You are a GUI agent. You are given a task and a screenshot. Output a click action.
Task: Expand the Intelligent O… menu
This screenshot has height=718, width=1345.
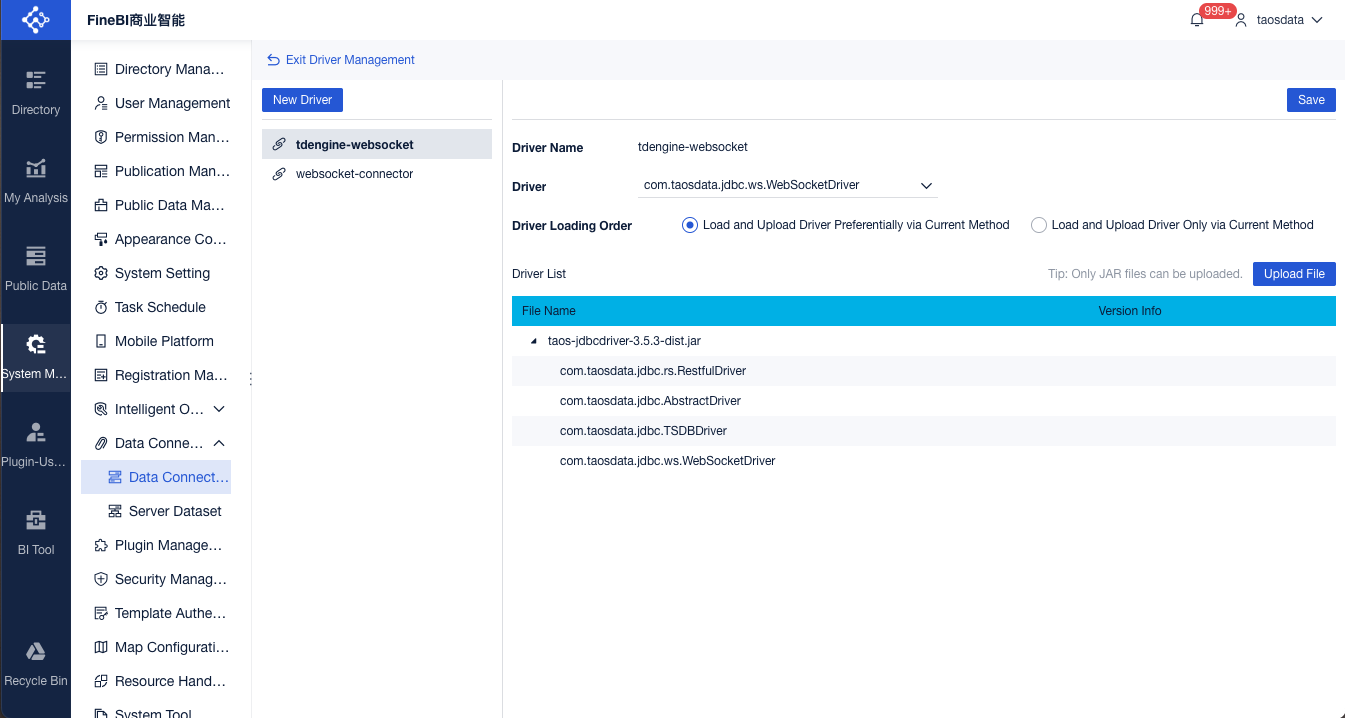tap(219, 409)
